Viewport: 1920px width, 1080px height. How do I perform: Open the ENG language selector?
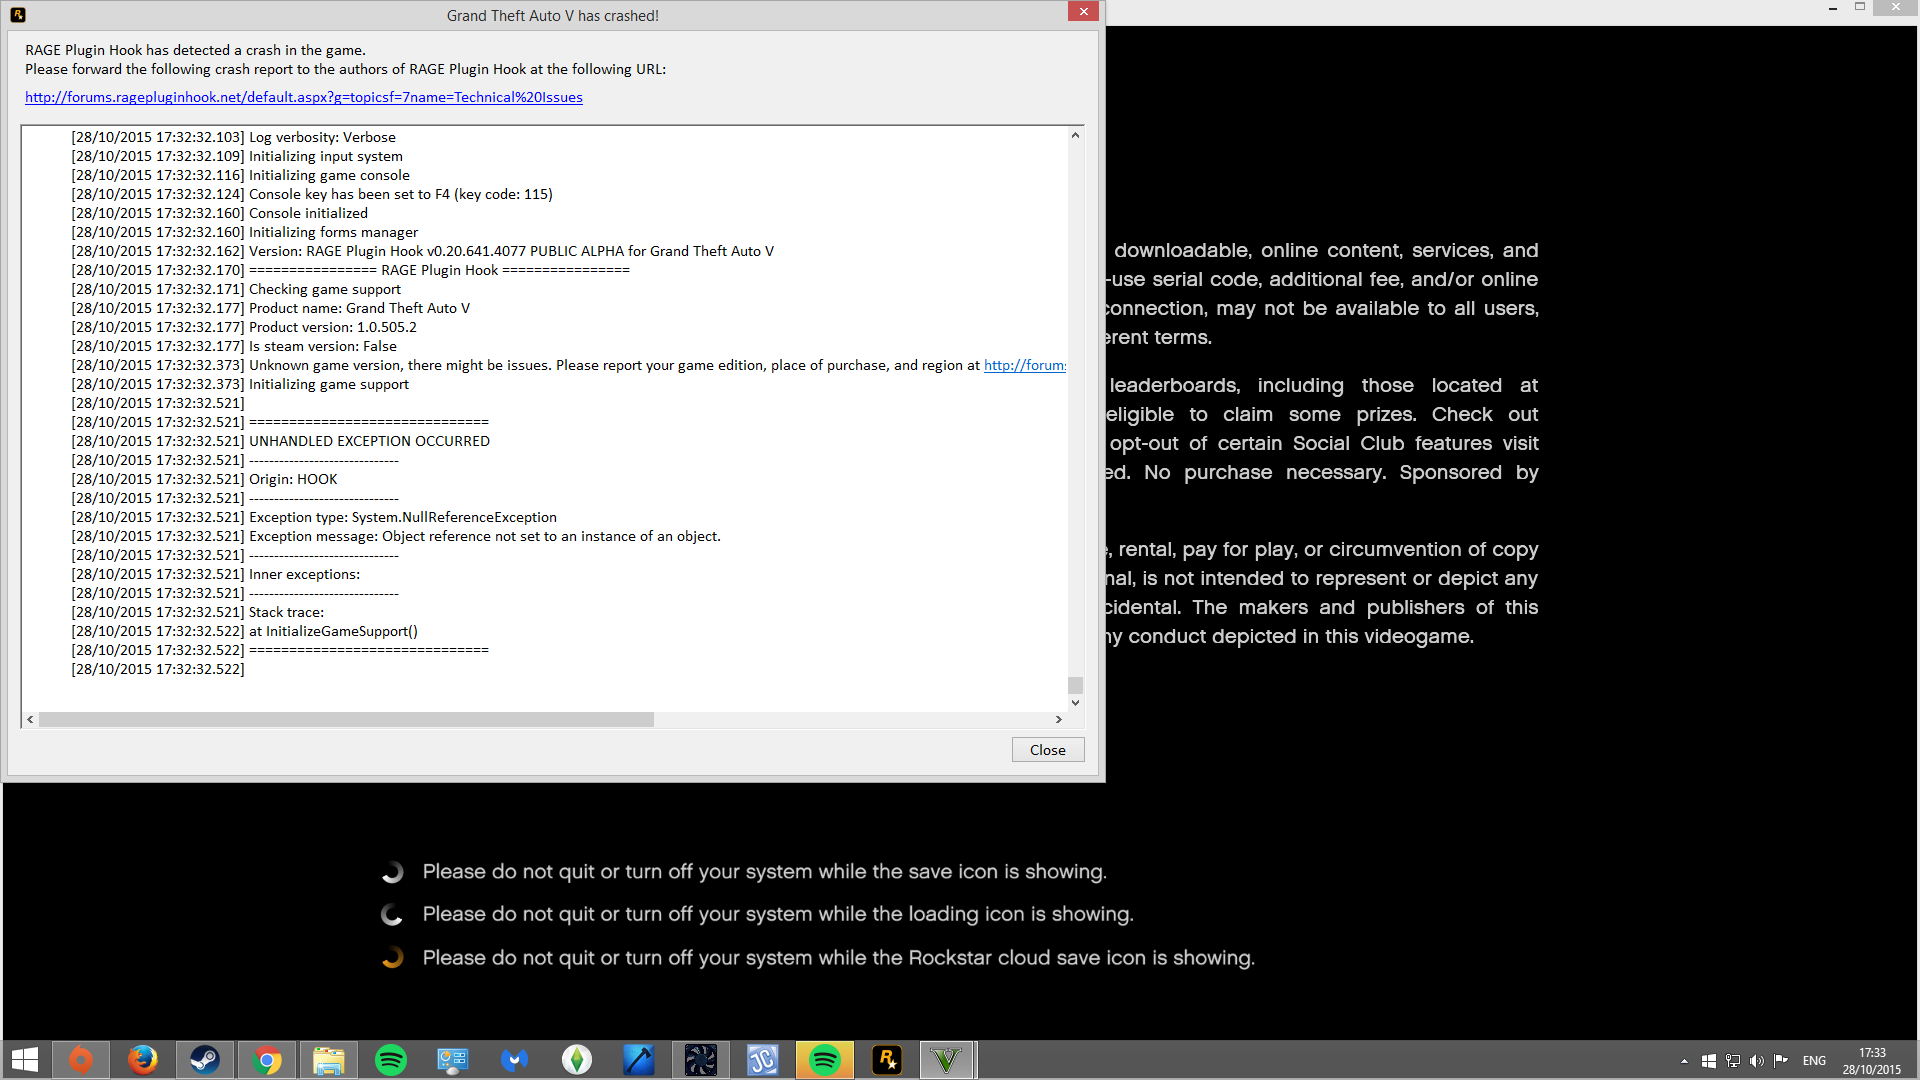pos(1814,1061)
